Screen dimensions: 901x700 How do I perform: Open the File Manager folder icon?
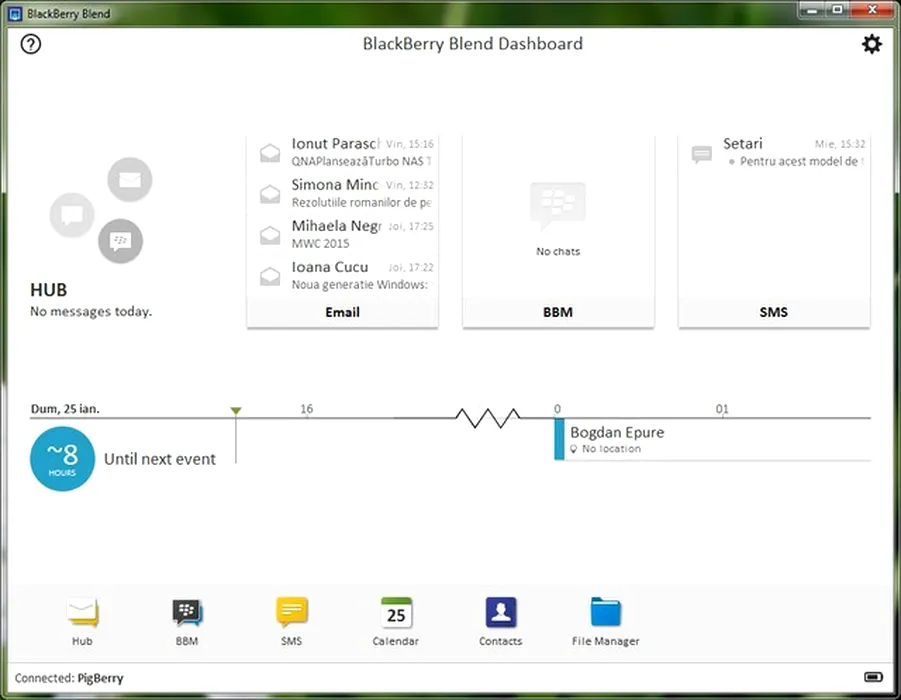[x=606, y=611]
